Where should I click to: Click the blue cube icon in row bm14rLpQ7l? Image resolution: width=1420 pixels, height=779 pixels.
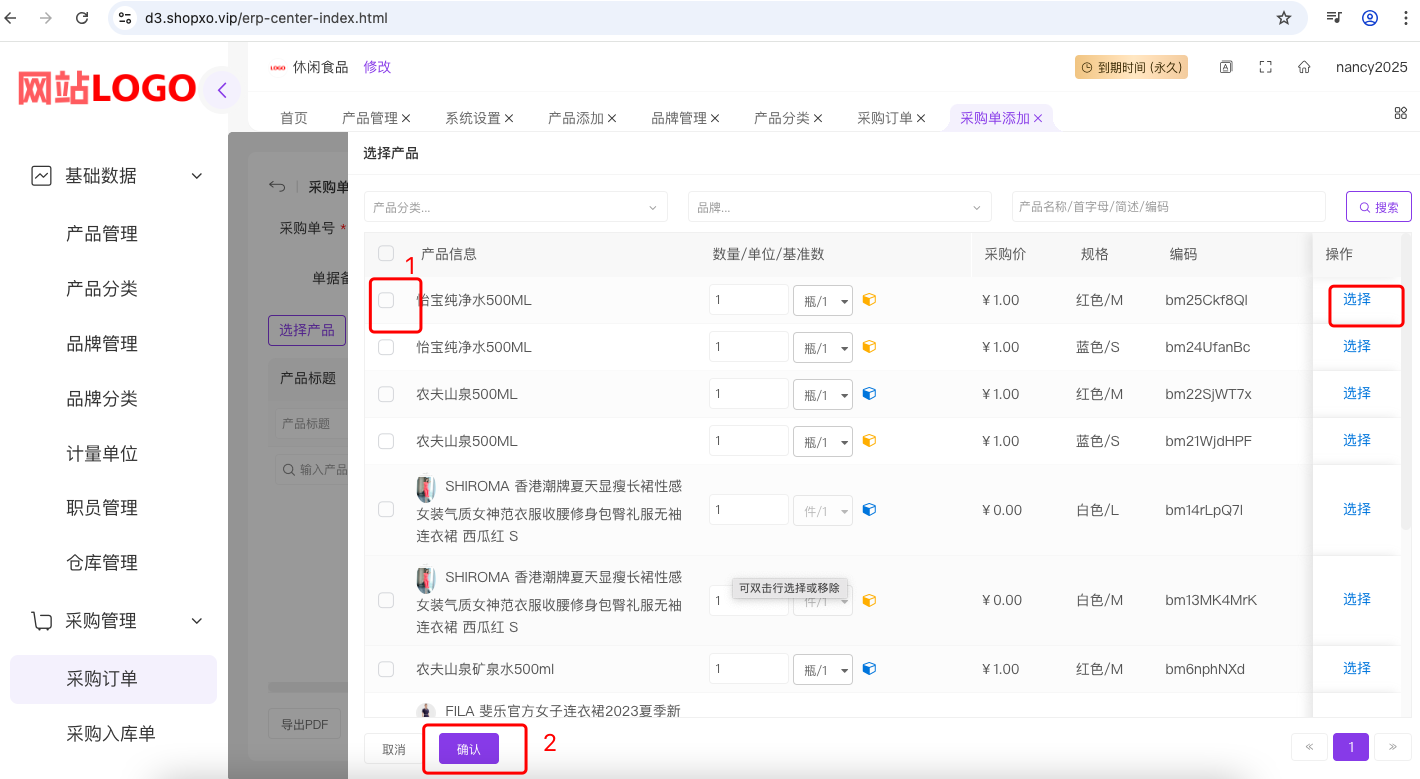tap(869, 510)
